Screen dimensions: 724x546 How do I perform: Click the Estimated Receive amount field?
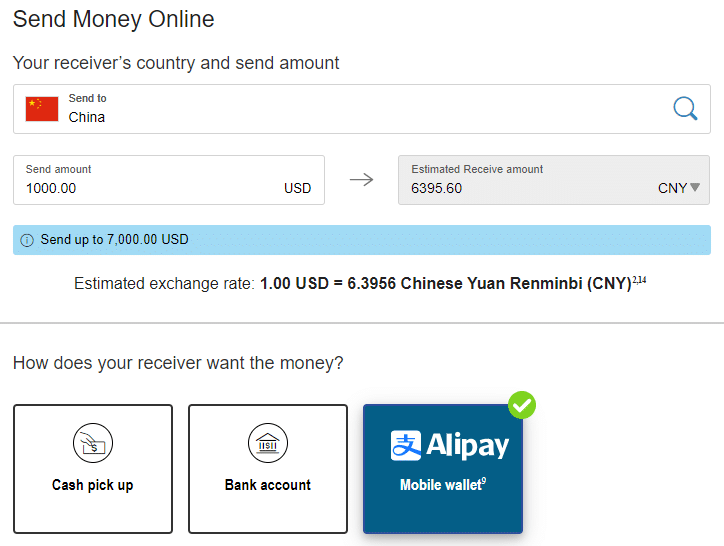[x=554, y=180]
